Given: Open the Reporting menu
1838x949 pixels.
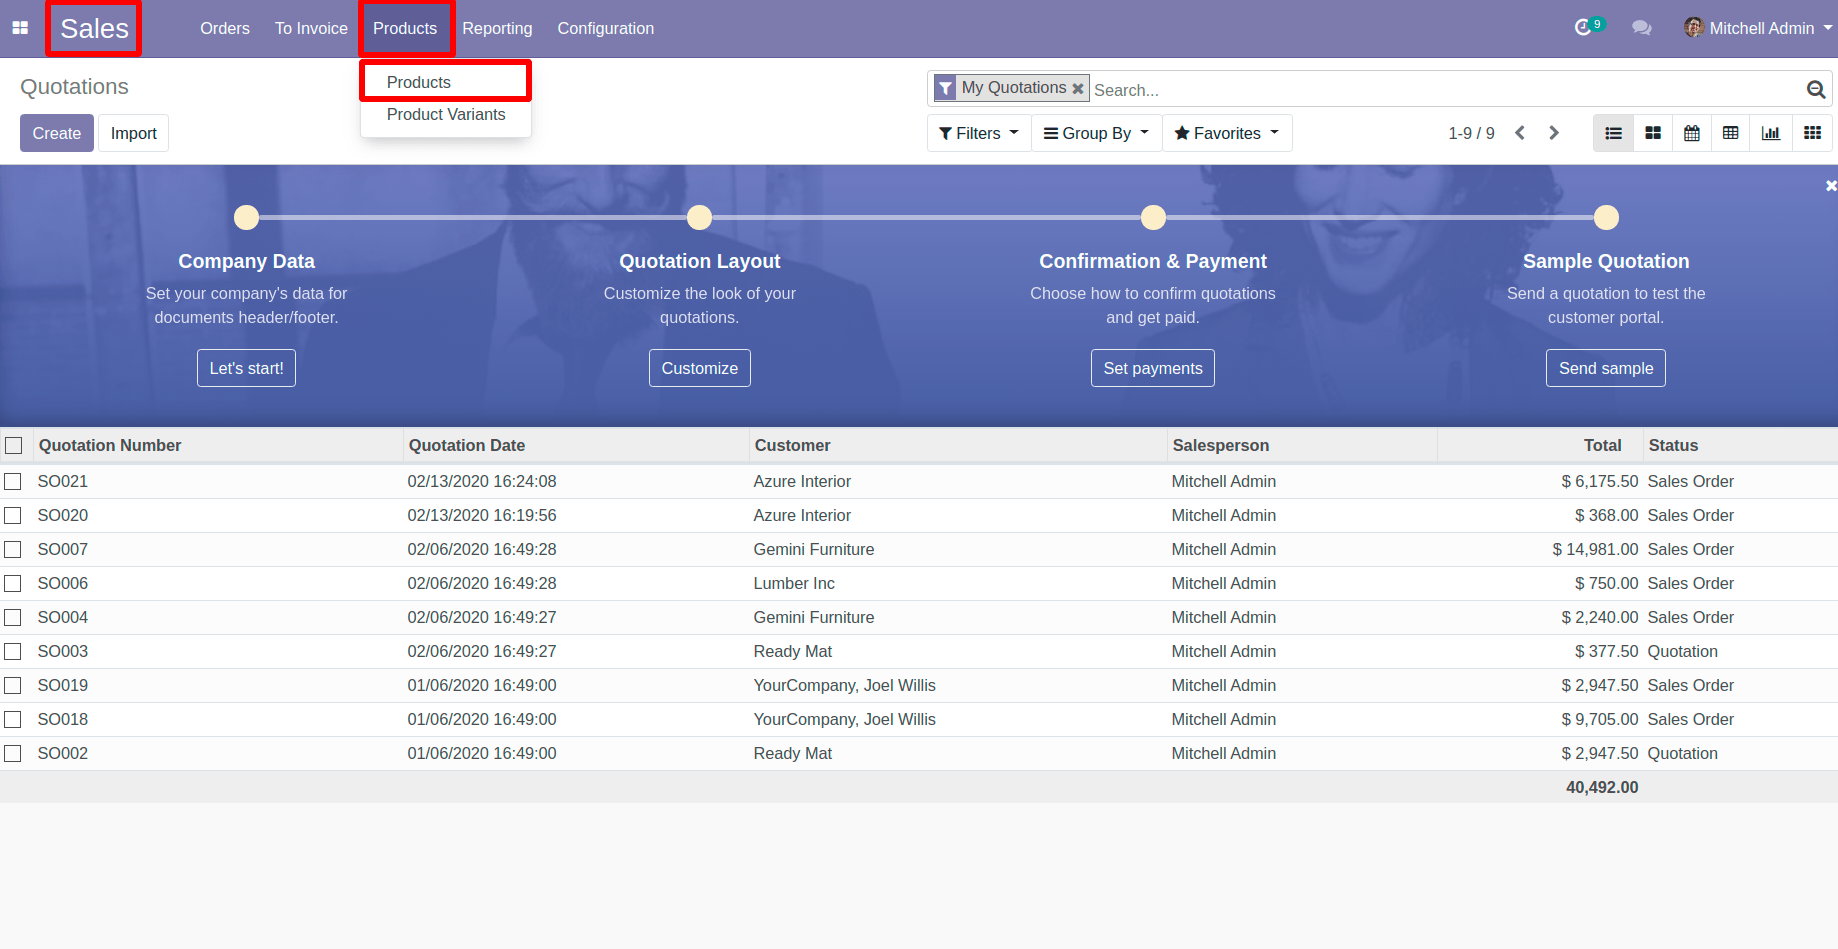Looking at the screenshot, I should click(497, 28).
